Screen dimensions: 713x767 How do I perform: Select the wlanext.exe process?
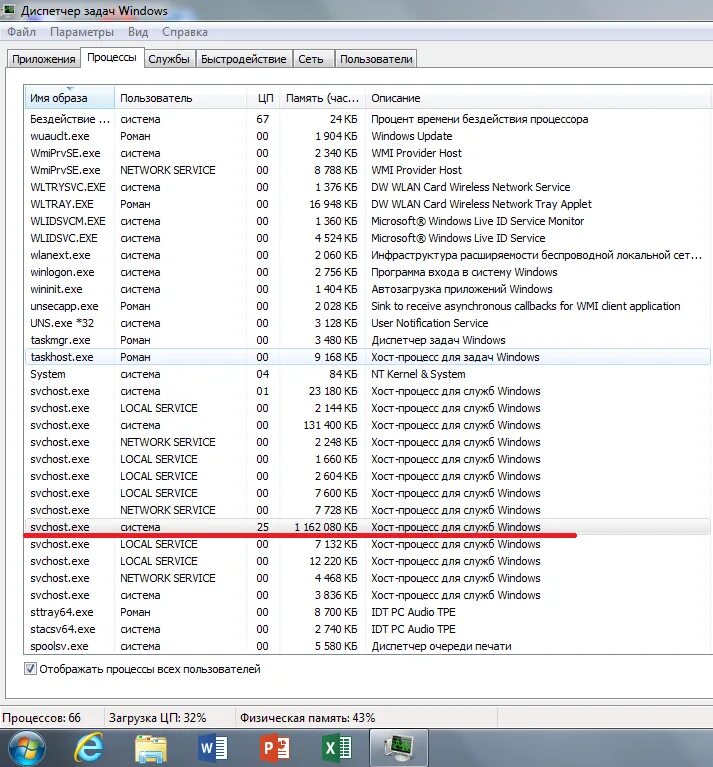click(367, 255)
